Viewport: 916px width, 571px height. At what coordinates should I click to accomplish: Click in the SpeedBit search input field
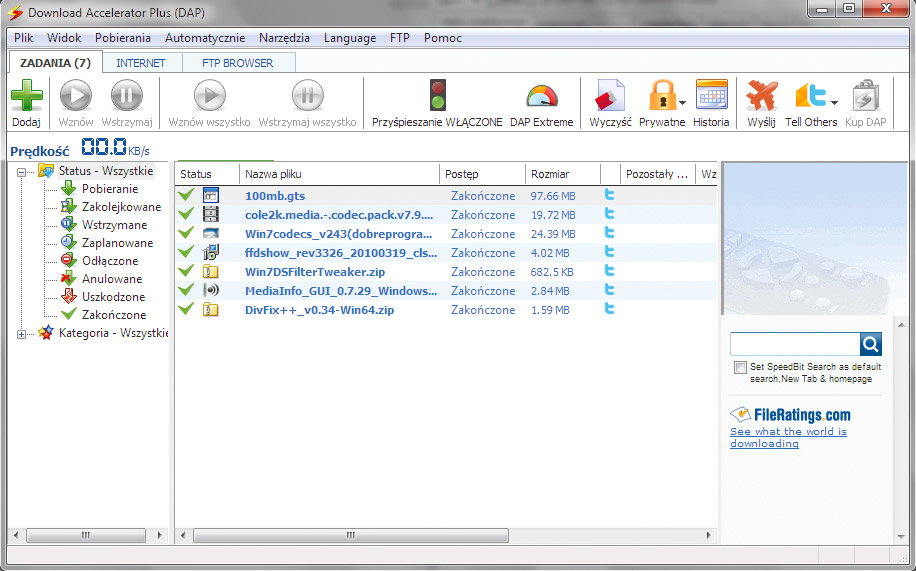click(795, 344)
